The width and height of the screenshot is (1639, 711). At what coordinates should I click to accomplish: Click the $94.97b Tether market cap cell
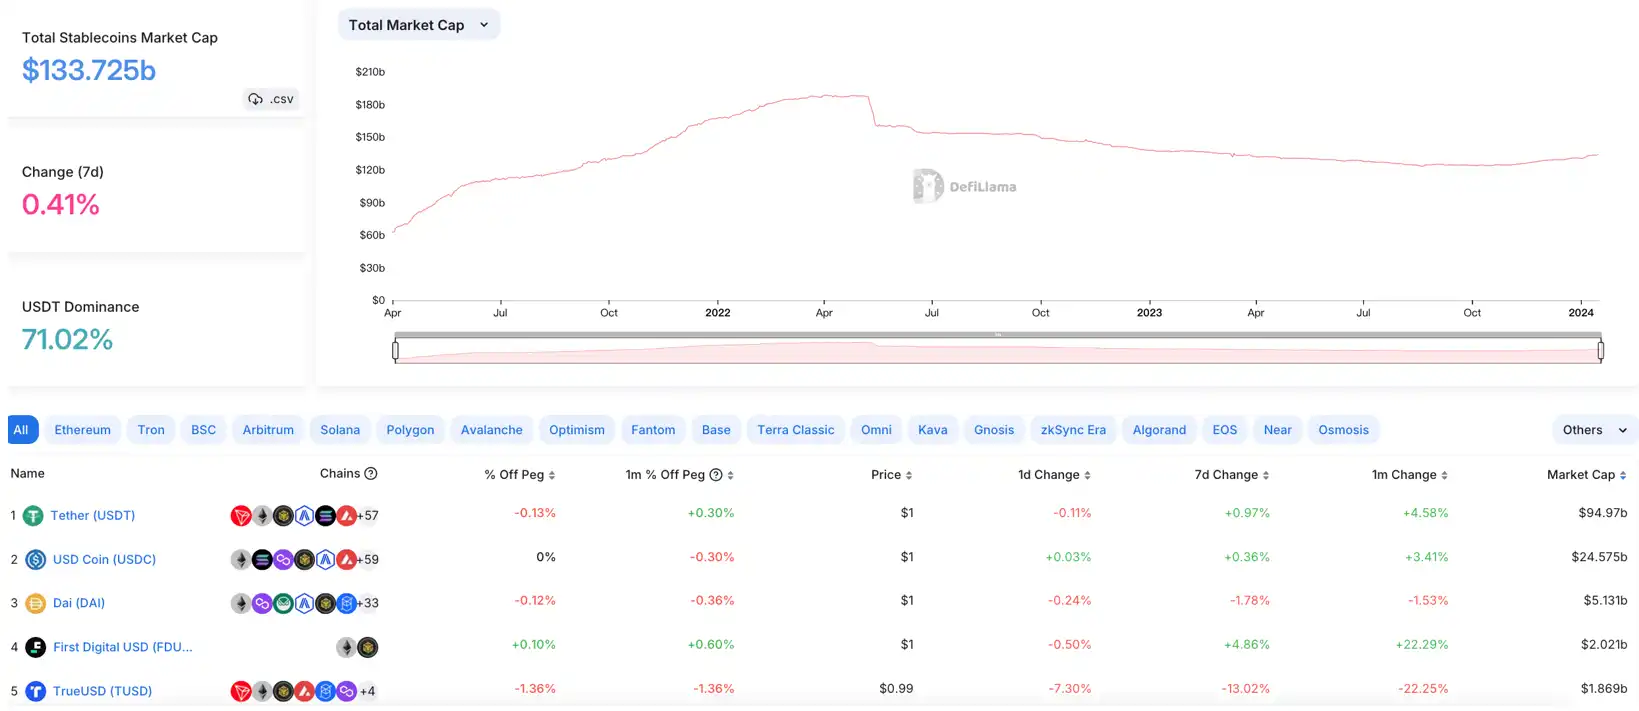[x=1603, y=513]
